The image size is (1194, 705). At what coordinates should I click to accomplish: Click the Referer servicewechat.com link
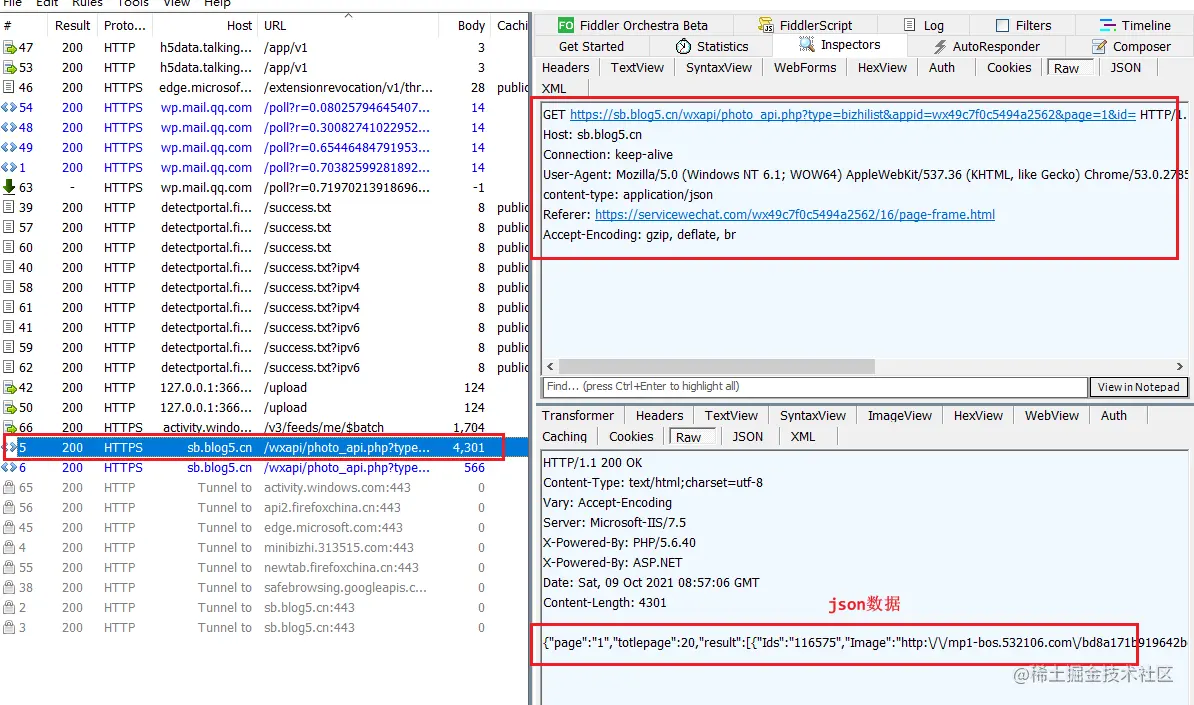[x=794, y=215]
